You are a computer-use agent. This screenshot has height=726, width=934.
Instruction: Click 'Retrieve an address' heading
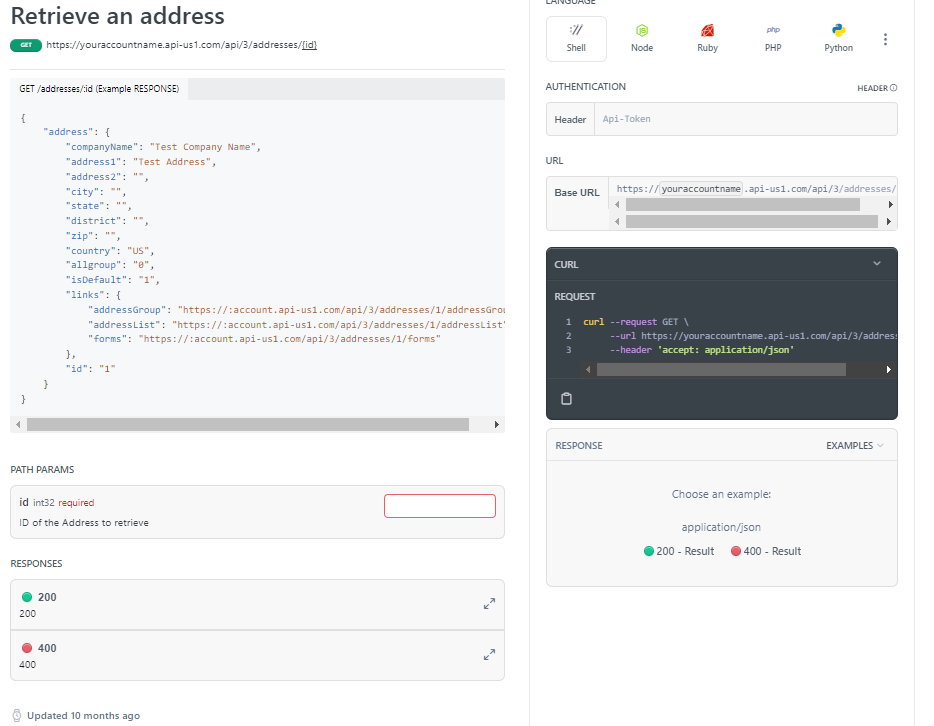point(117,16)
